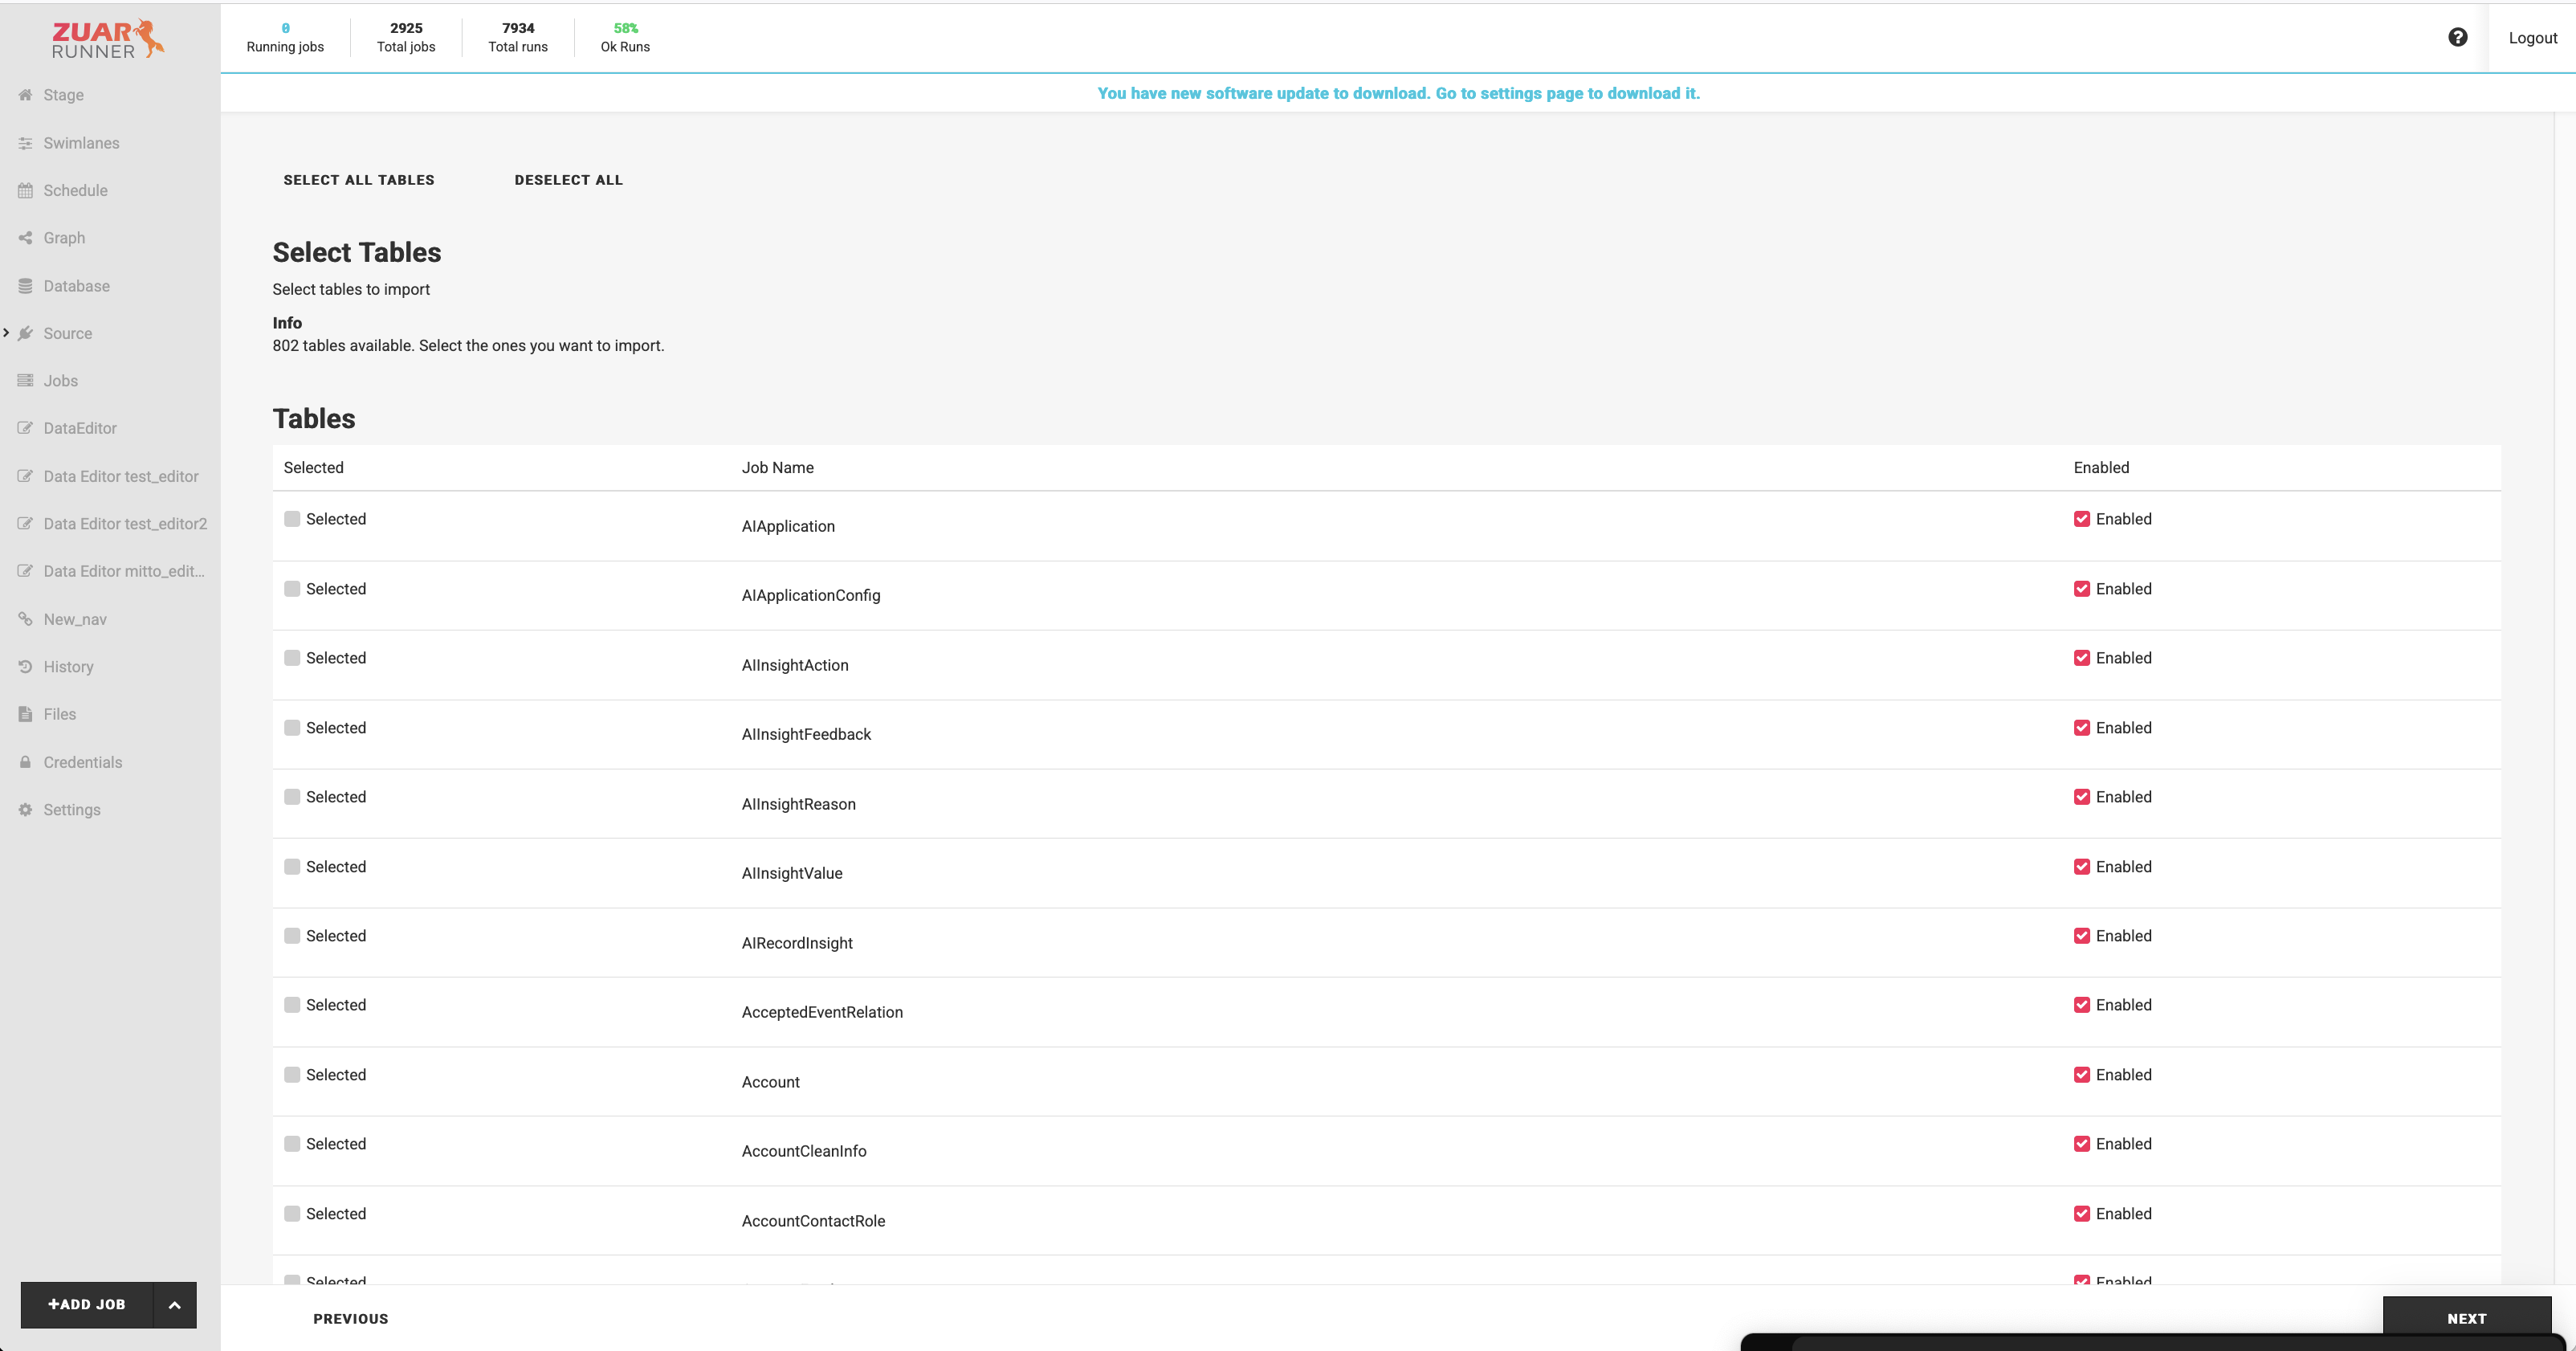2576x1351 pixels.
Task: Click the AIRecordInsight job name
Action: pyautogui.click(x=797, y=943)
